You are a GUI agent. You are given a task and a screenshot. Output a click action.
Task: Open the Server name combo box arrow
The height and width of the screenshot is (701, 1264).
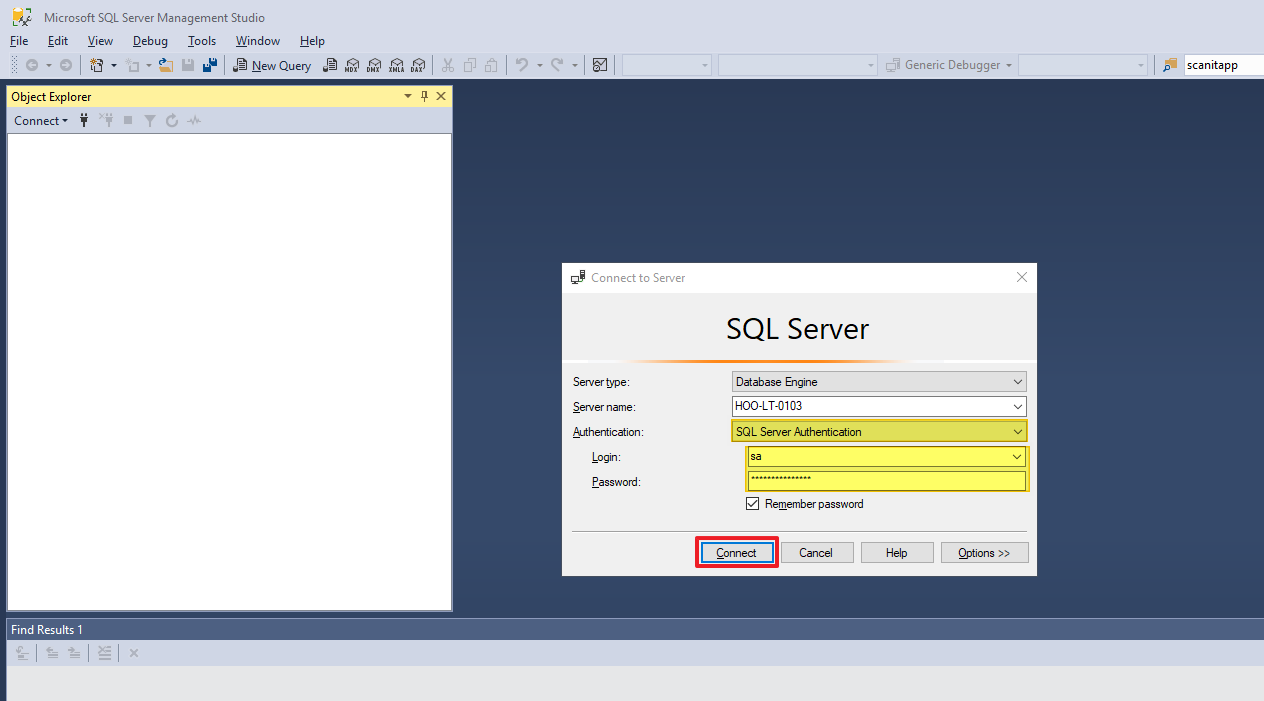[x=1018, y=407]
